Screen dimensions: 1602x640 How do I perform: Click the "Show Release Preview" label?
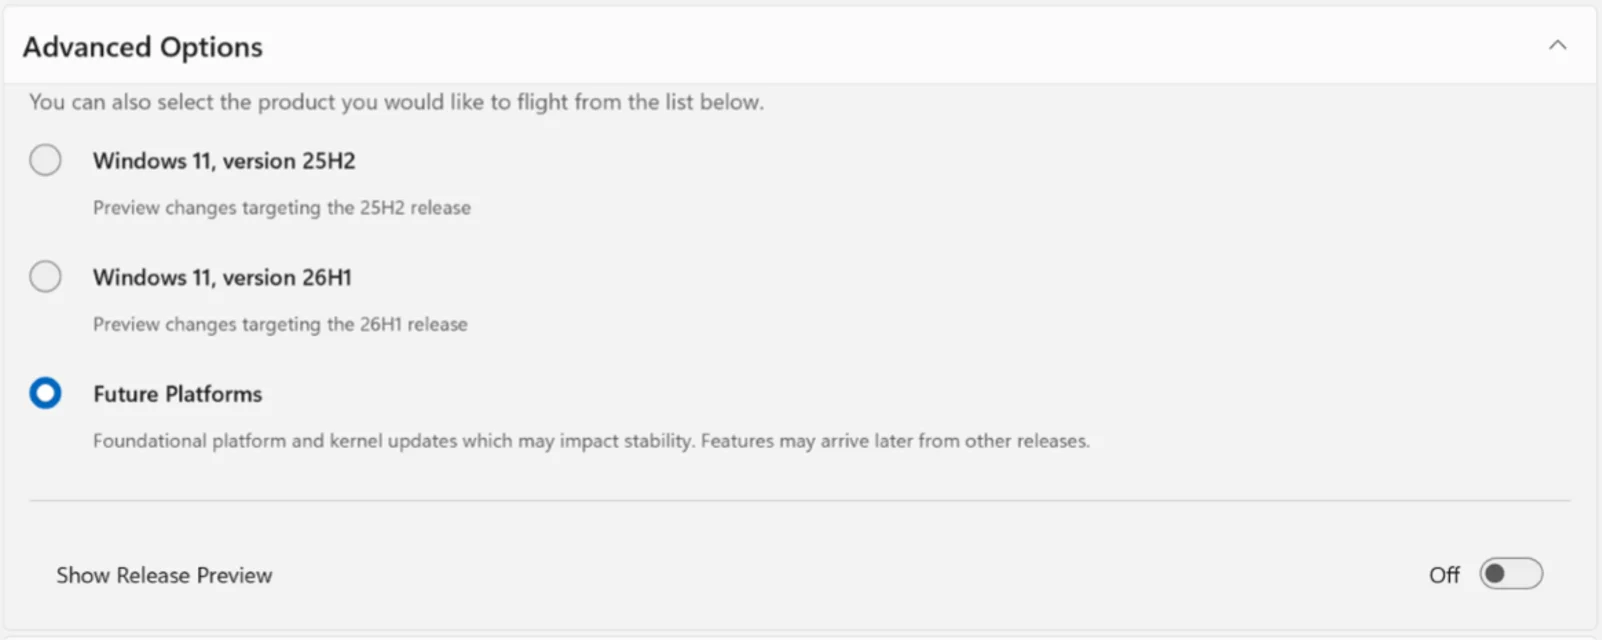pos(164,575)
